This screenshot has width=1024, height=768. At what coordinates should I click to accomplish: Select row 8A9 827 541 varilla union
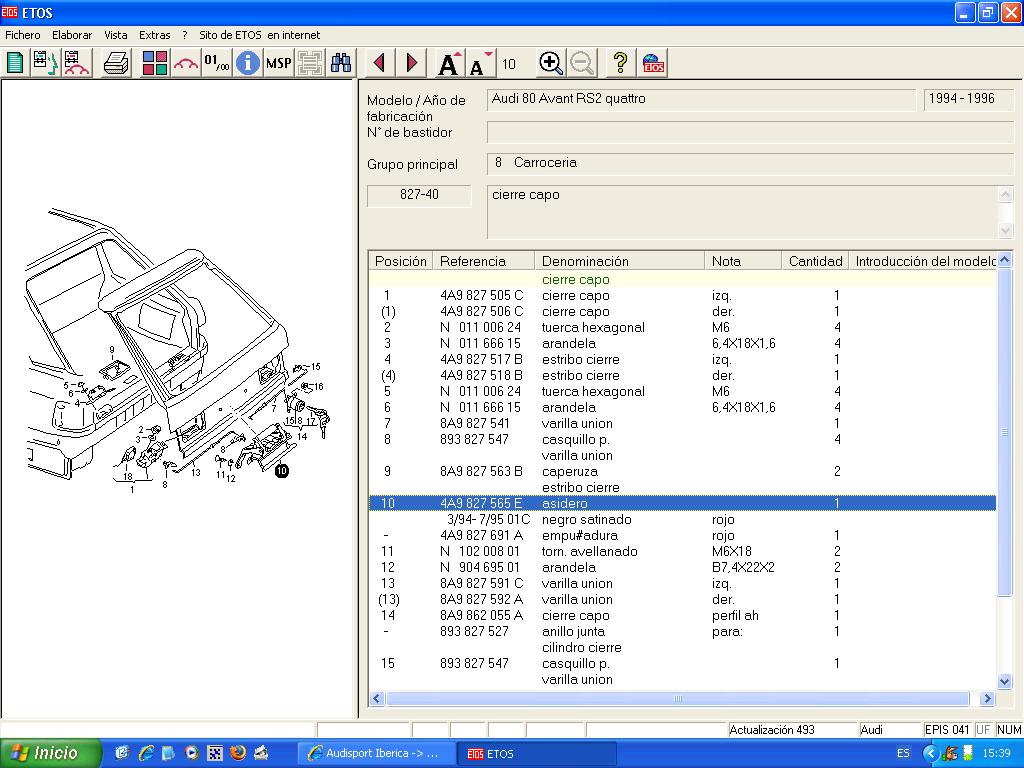[682, 424]
